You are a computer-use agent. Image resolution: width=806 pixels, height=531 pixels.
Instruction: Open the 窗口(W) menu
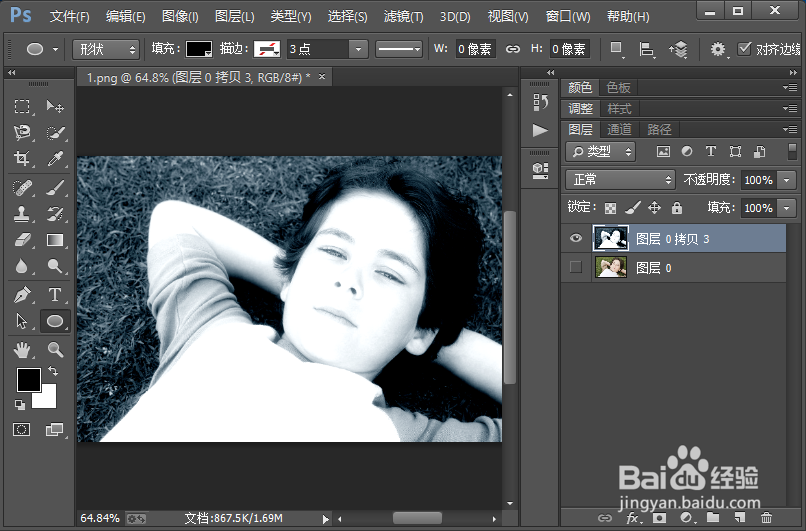(567, 16)
